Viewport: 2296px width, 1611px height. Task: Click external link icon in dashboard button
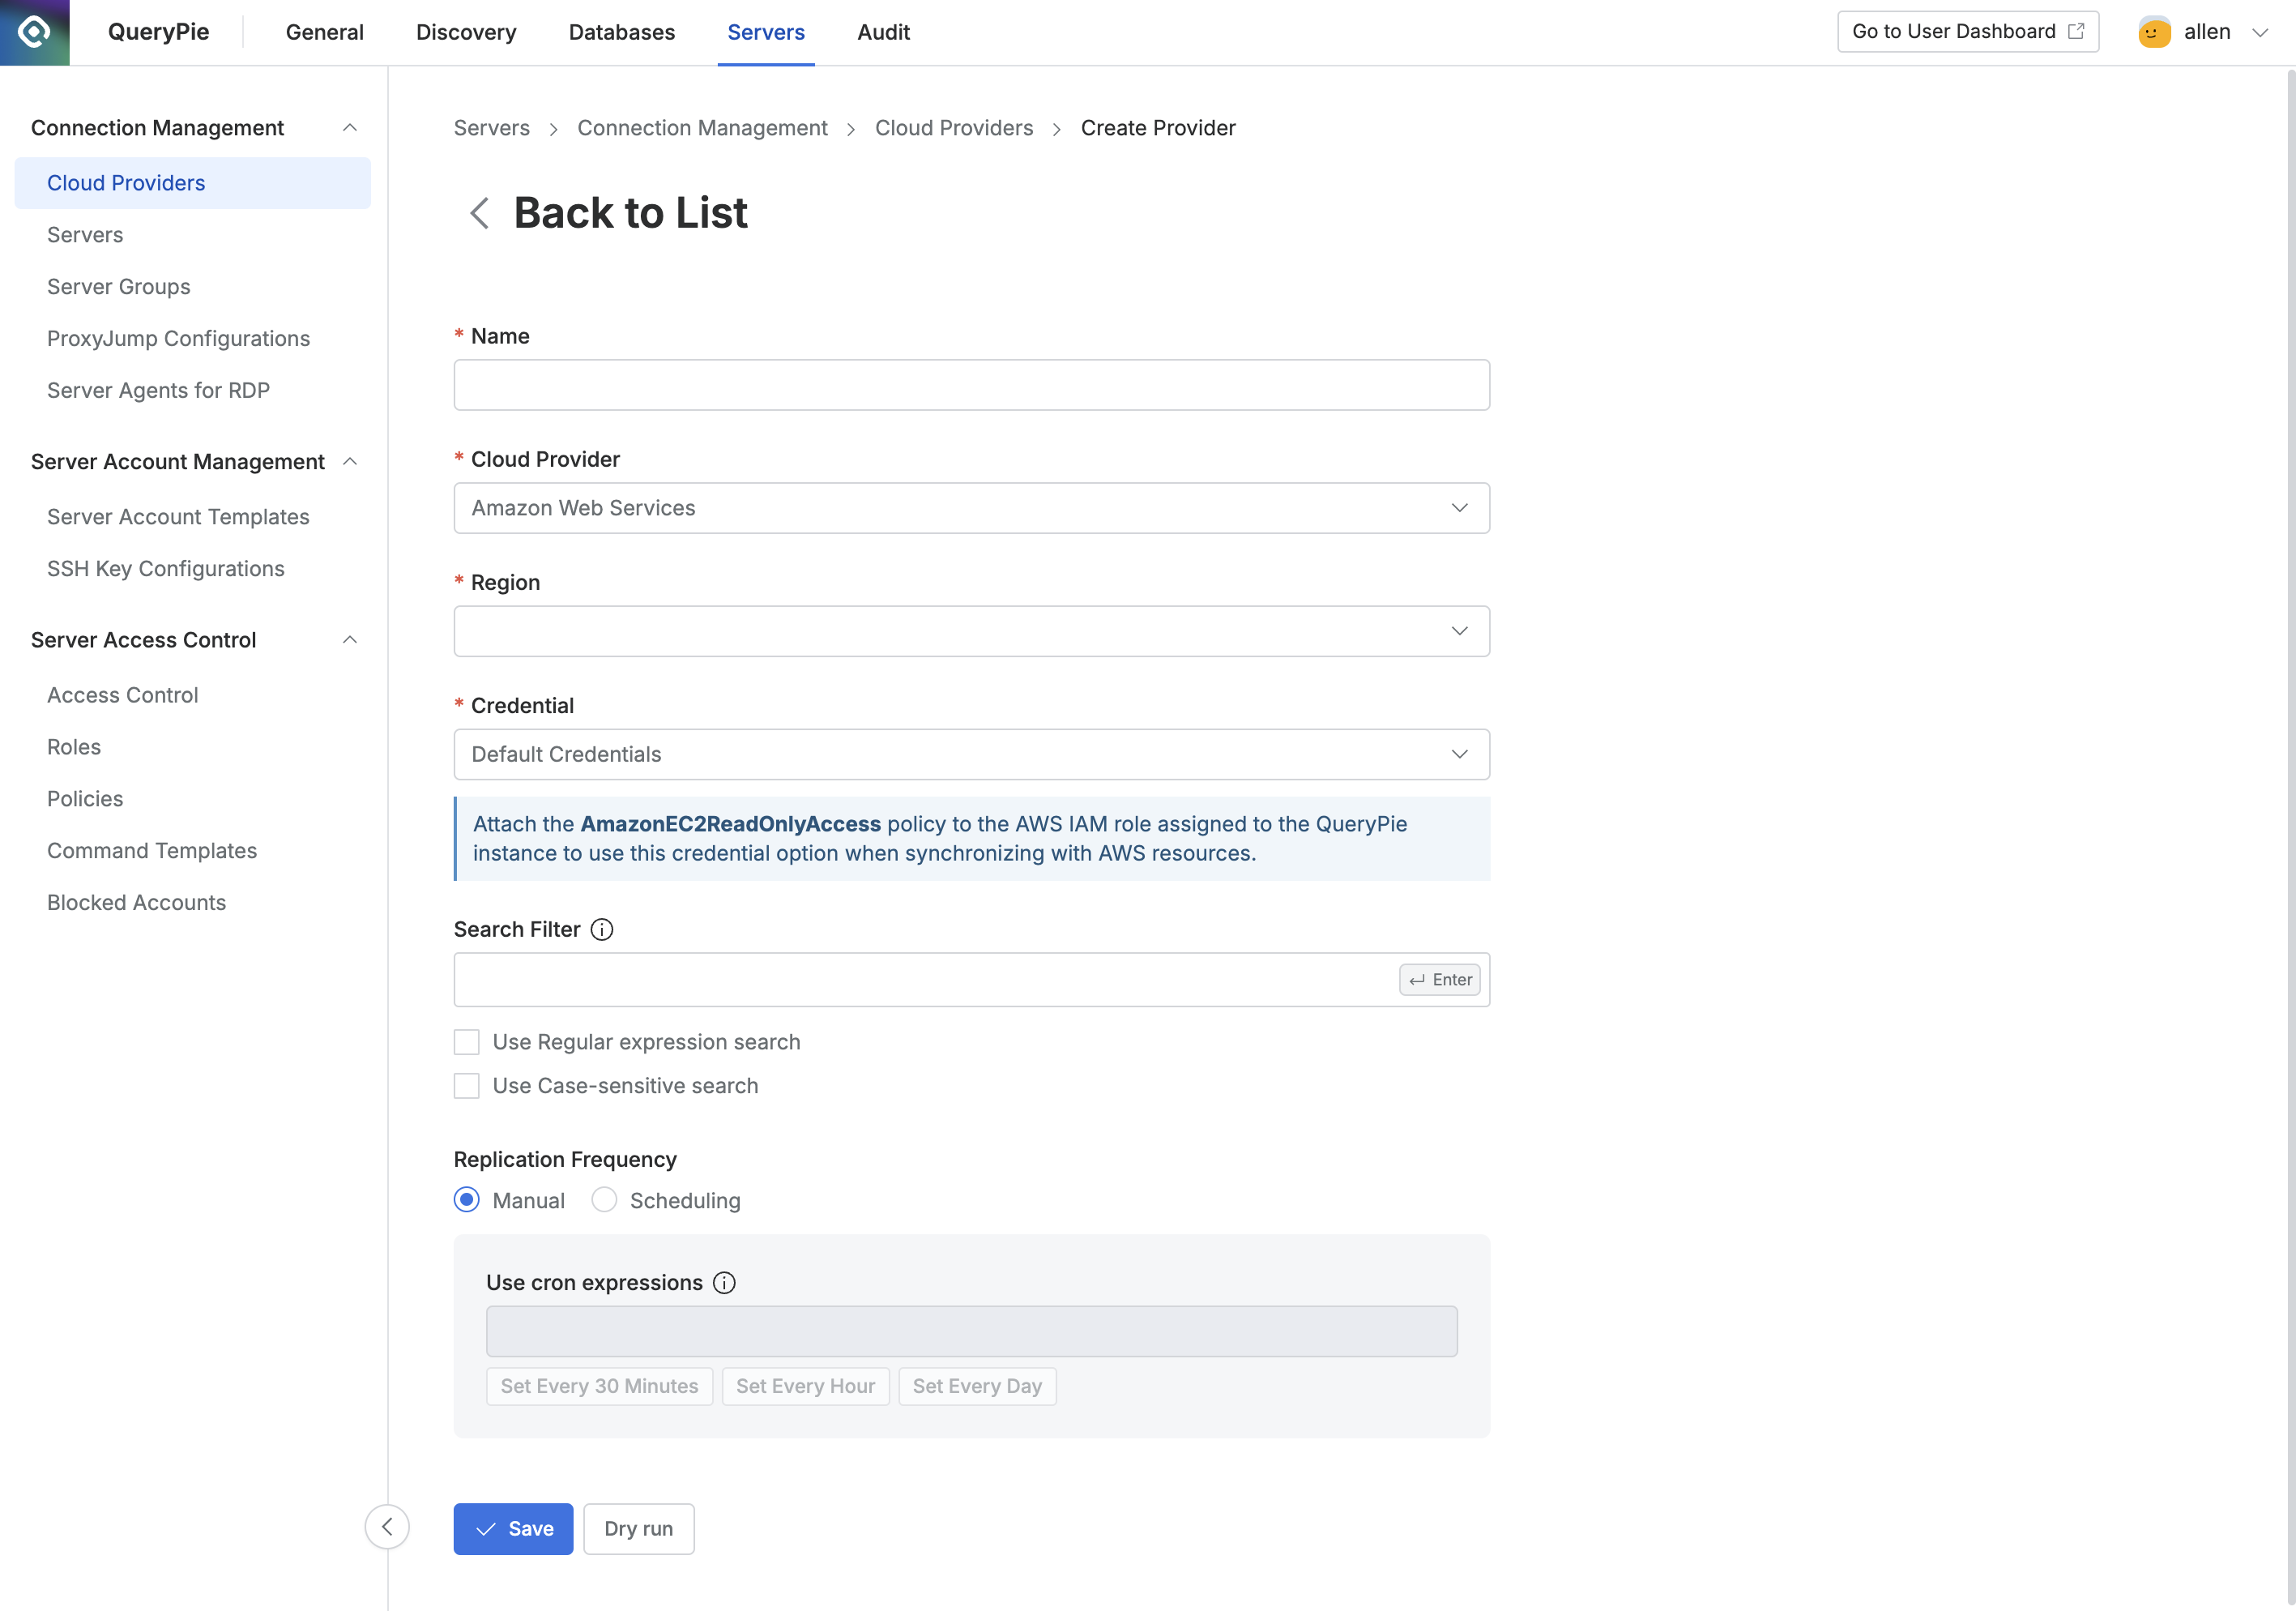point(2077,31)
